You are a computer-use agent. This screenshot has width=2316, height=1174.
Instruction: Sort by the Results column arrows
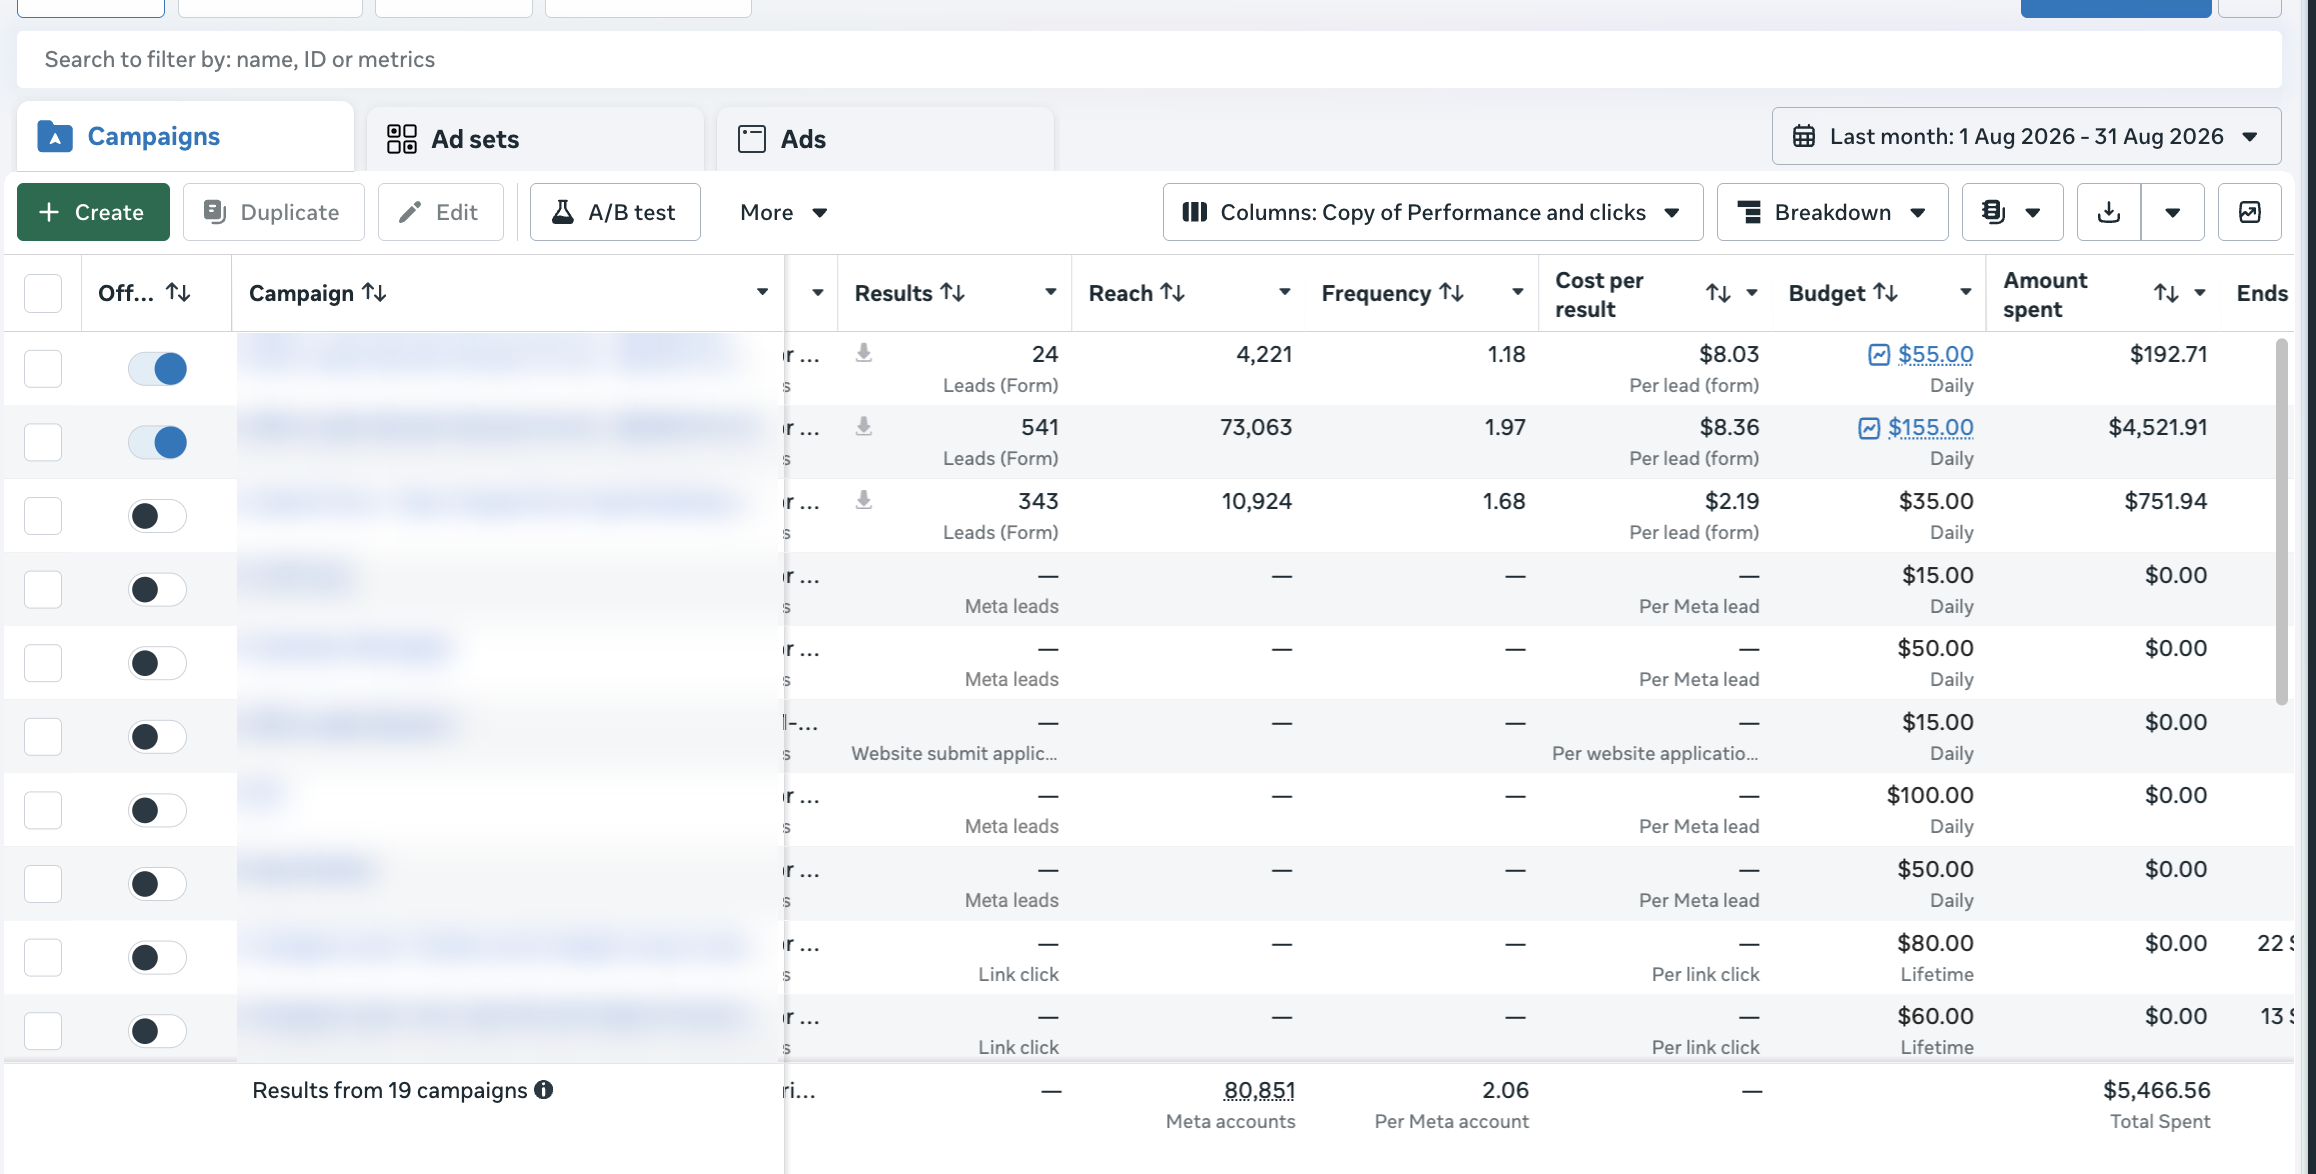[x=952, y=292]
